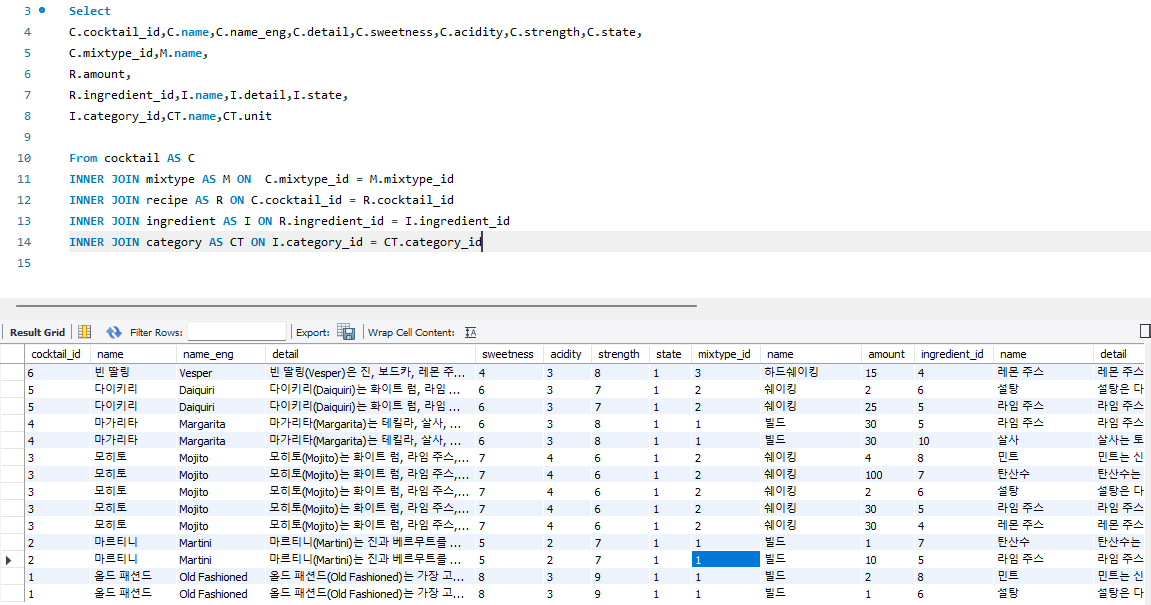Toggle the Wrap Cell Content icon
Image resolution: width=1151 pixels, height=605 pixels.
pos(471,333)
